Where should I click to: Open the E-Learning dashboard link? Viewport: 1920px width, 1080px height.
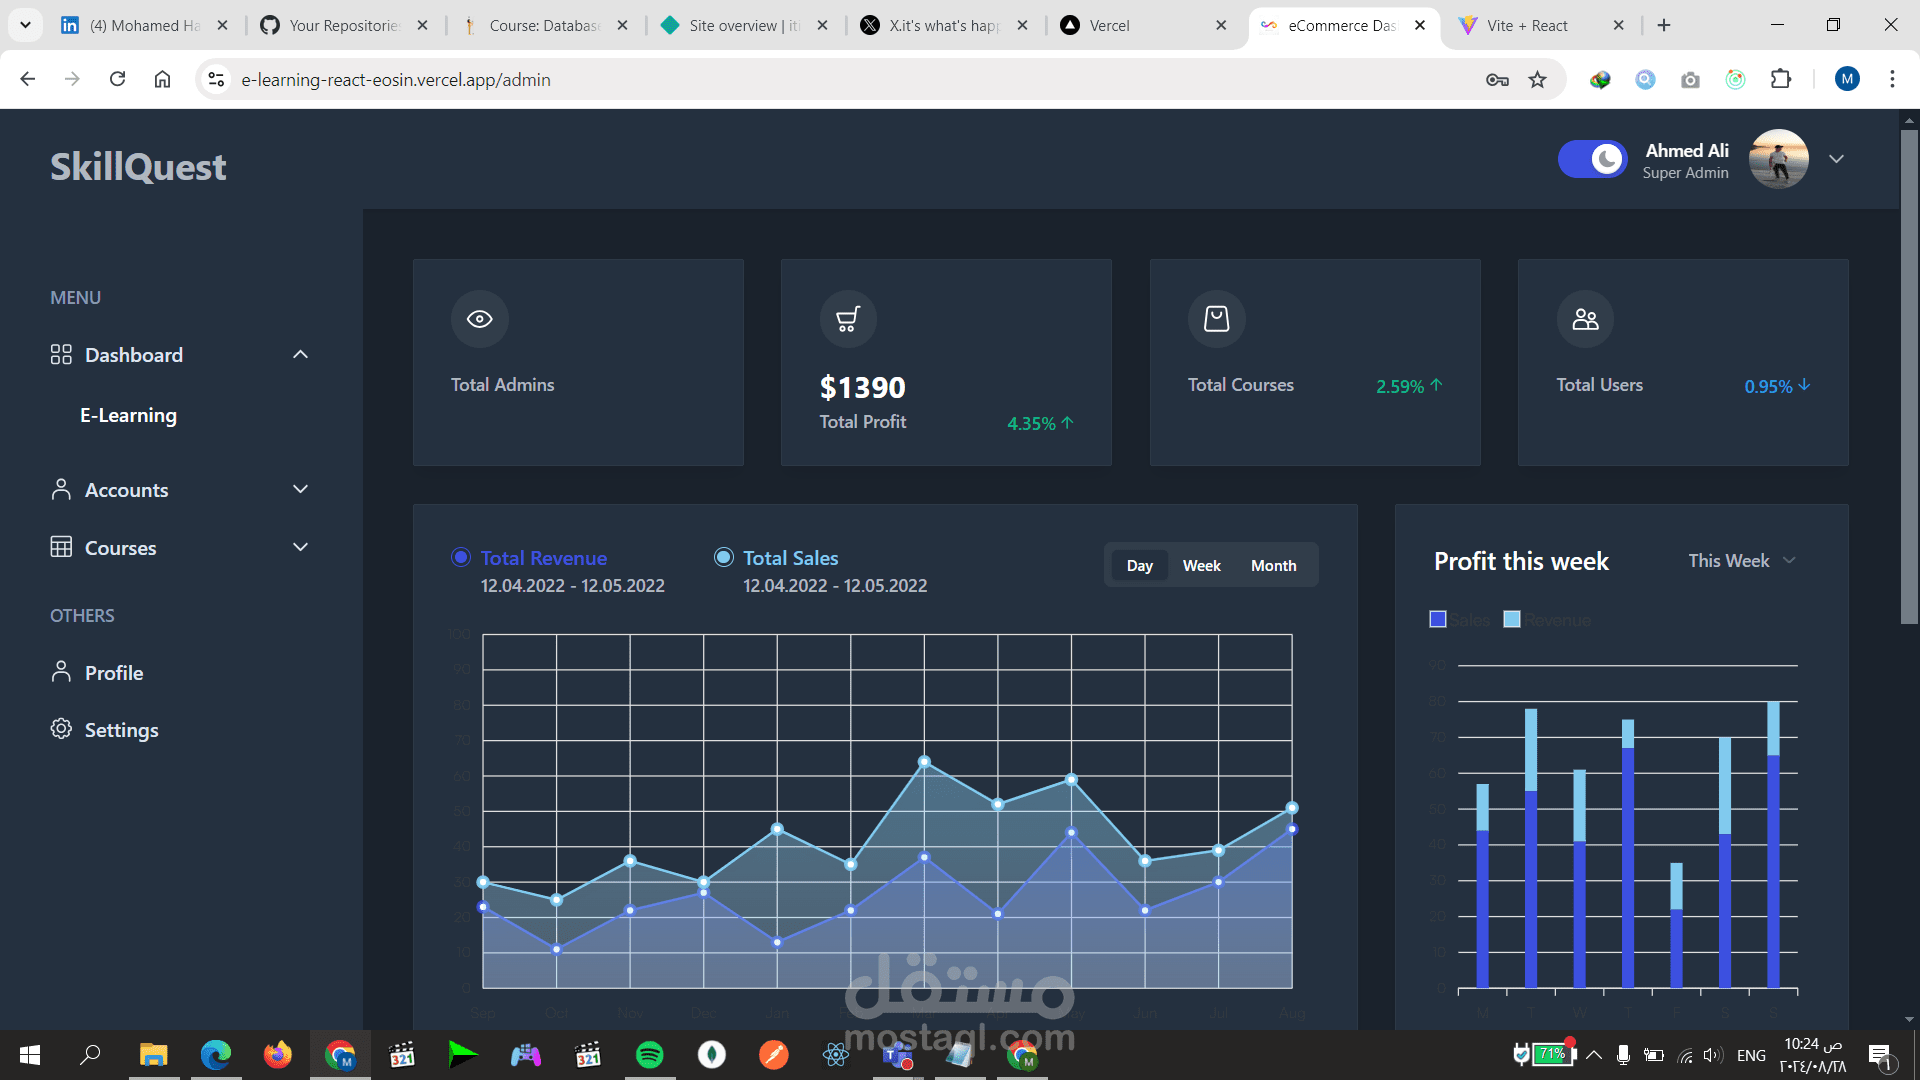(128, 415)
